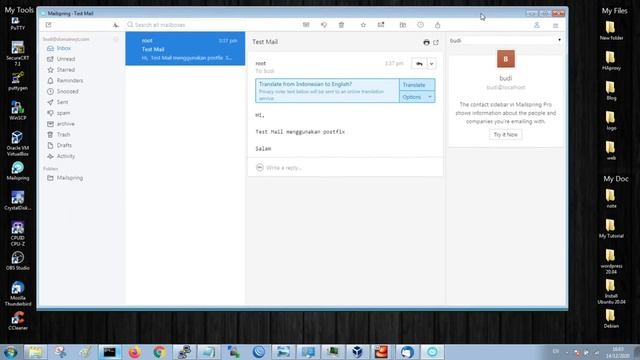Click the Try it Now button

(505, 135)
